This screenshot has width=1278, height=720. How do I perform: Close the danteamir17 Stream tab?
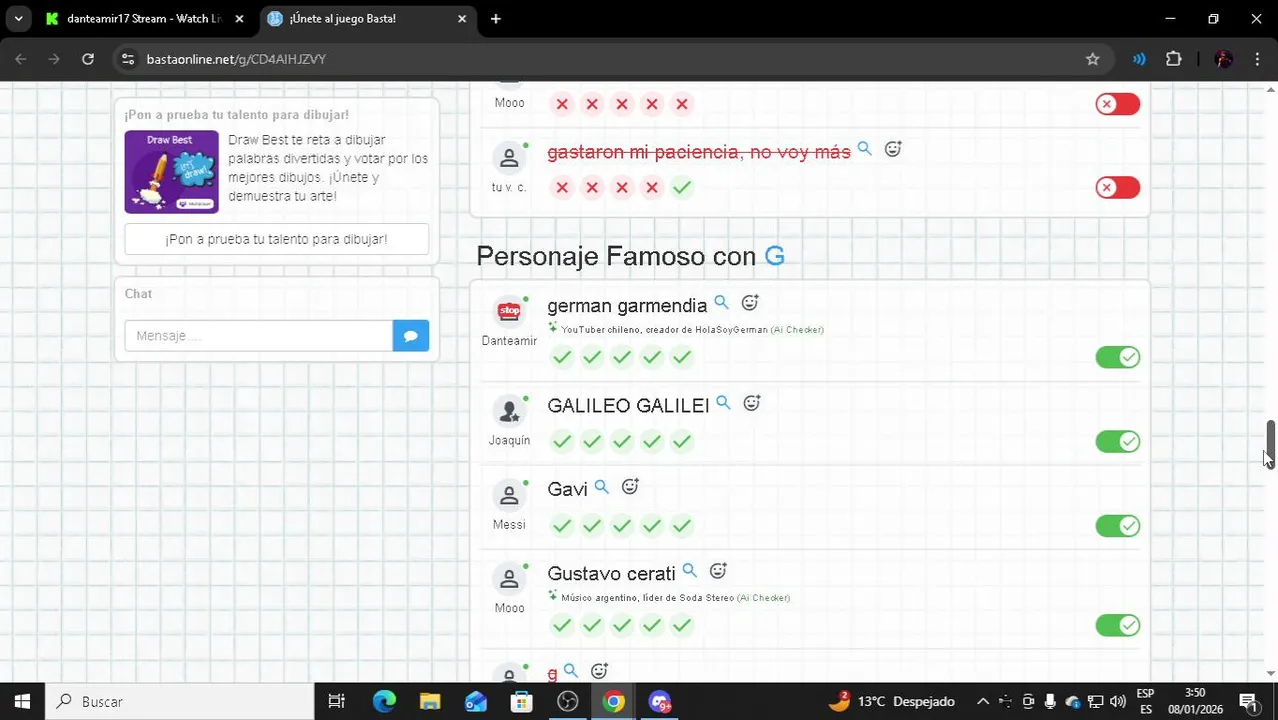pyautogui.click(x=239, y=18)
